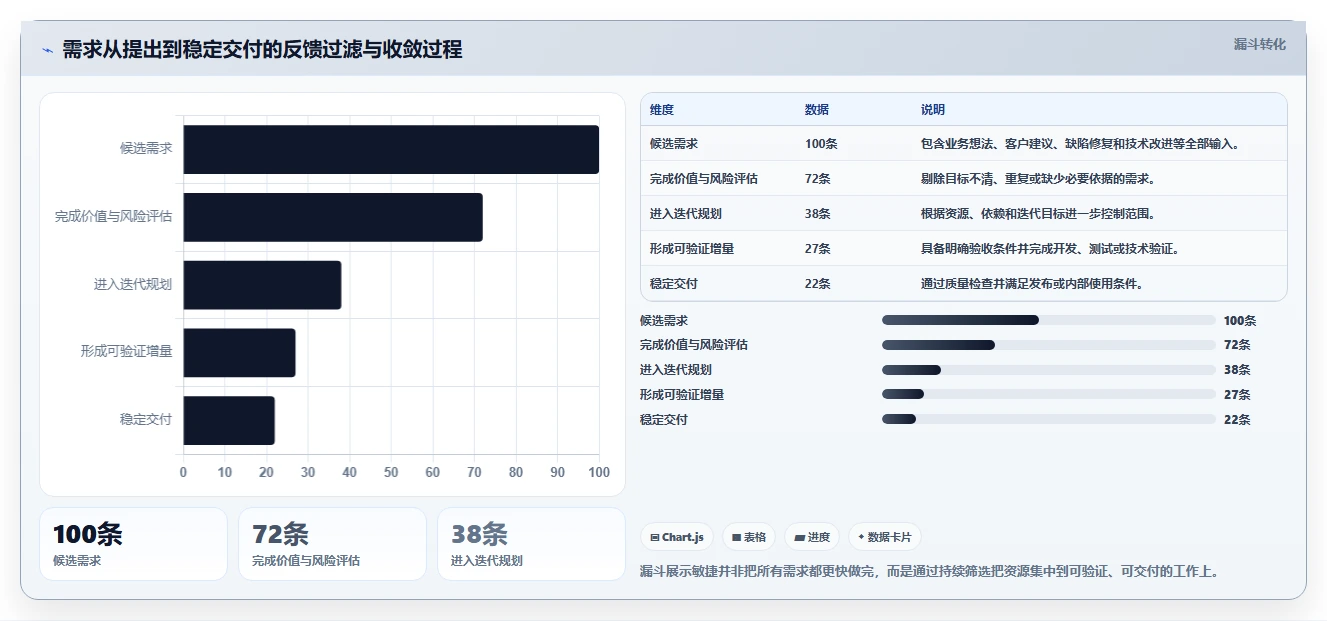
Task: Click the footer note starting 漏斗展示敏捷
Action: click(x=929, y=572)
